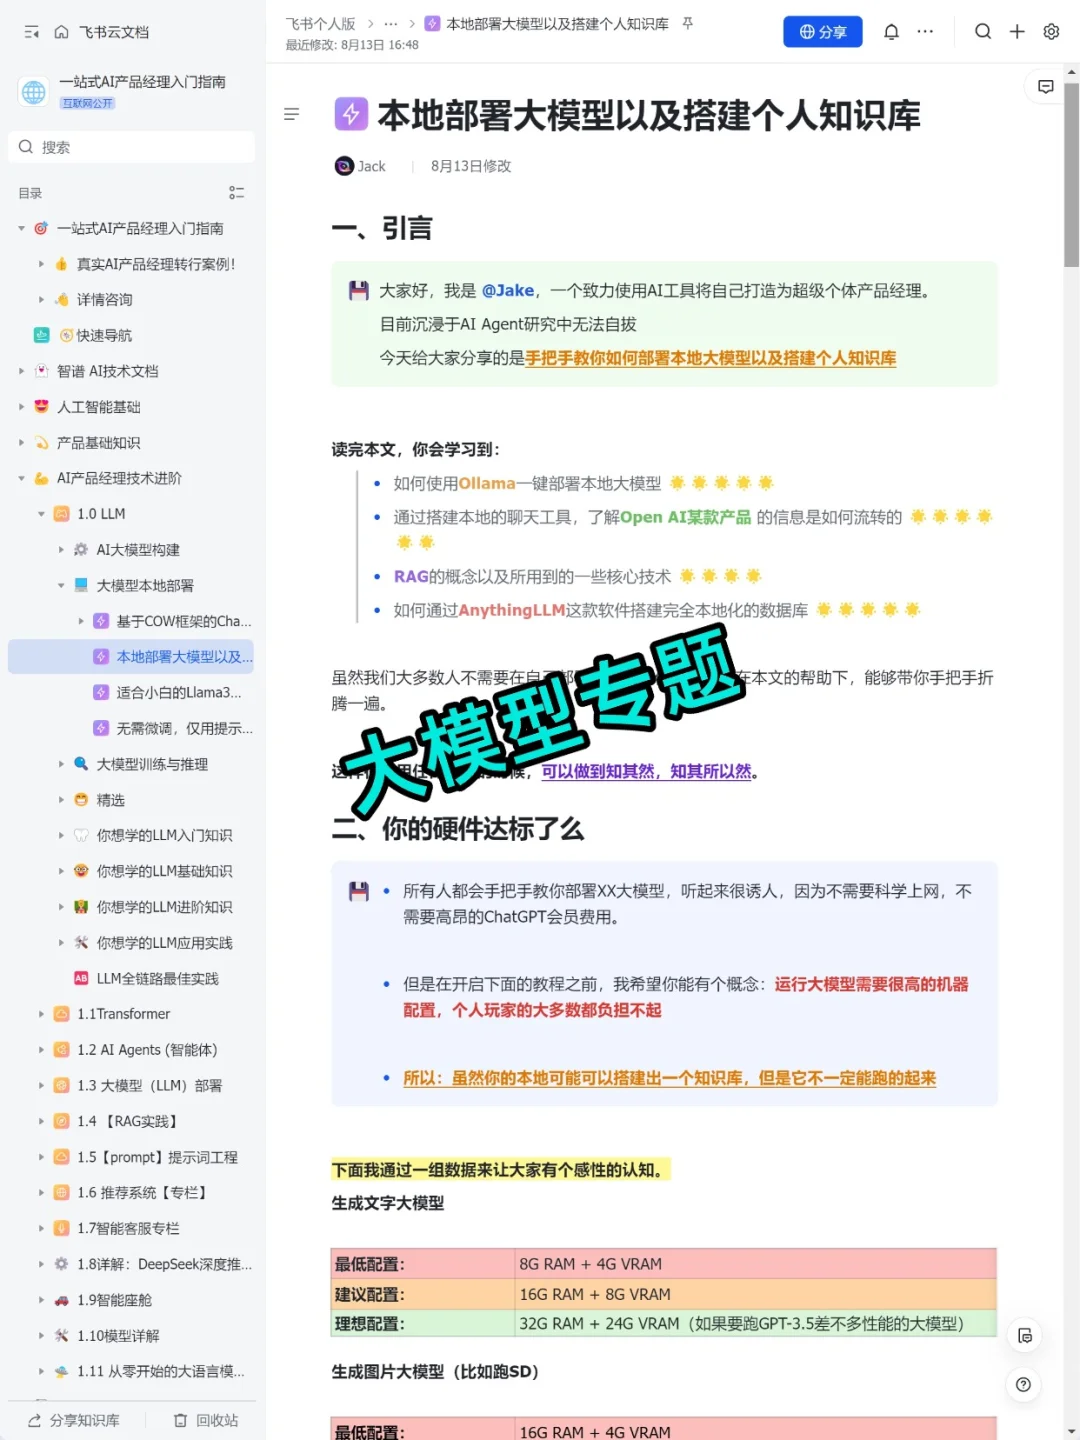Viewport: 1080px width, 1440px height.
Task: Collapse 1.0 LLM node
Action: (41, 514)
